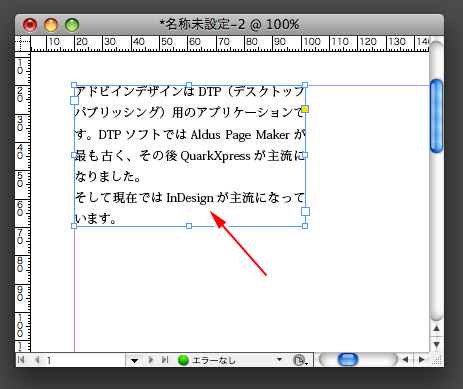Click the right-middle frame handle
The width and height of the screenshot is (463, 389).
[x=305, y=155]
